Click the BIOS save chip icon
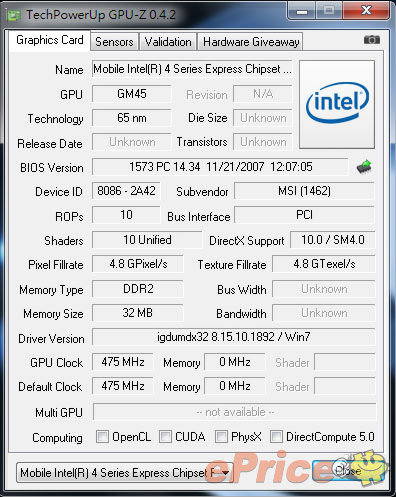396x497 pixels. tap(364, 167)
